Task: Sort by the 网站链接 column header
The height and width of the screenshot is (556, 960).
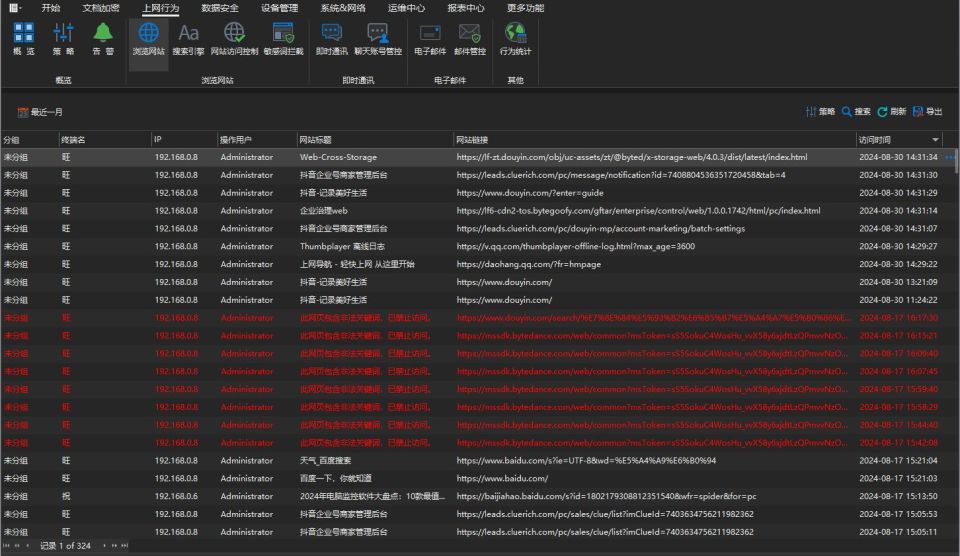Action: pyautogui.click(x=654, y=140)
